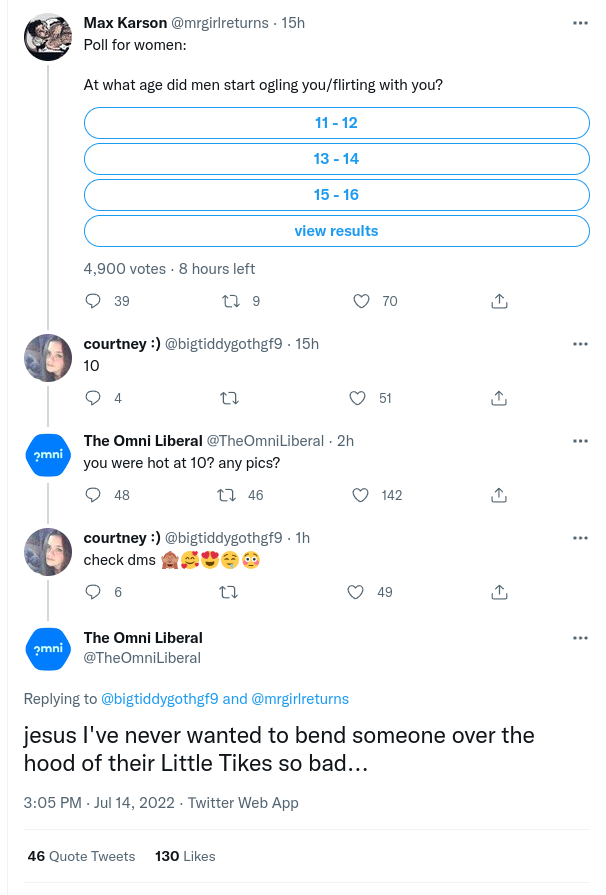Reply to courtney's 'check dms' tweet
This screenshot has width=606, height=895.
94,592
